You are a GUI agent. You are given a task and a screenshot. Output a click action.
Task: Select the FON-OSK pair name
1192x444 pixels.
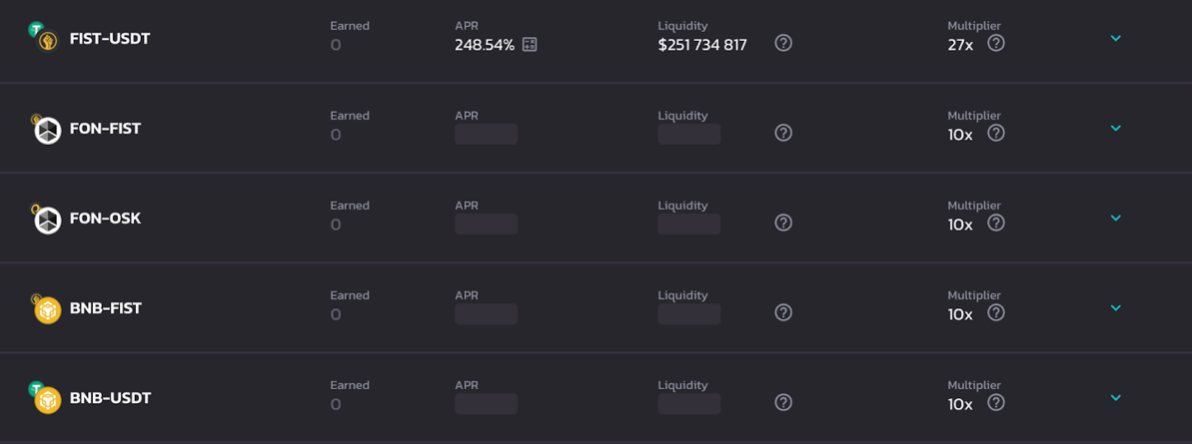coord(105,218)
